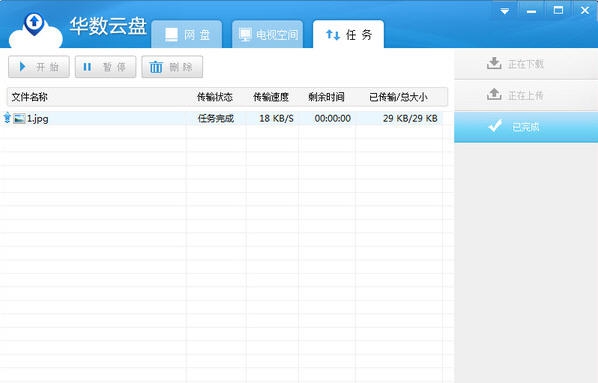
Task: Click the 暂停 pause button
Action: [105, 67]
